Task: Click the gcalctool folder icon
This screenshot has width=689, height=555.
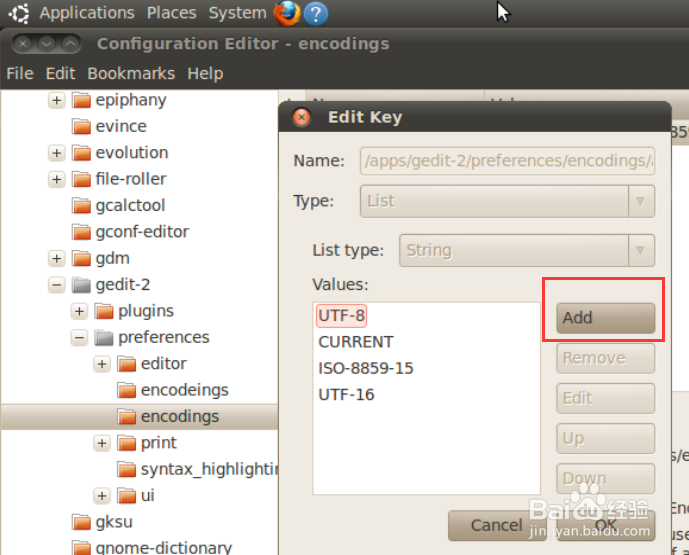Action: [81, 206]
